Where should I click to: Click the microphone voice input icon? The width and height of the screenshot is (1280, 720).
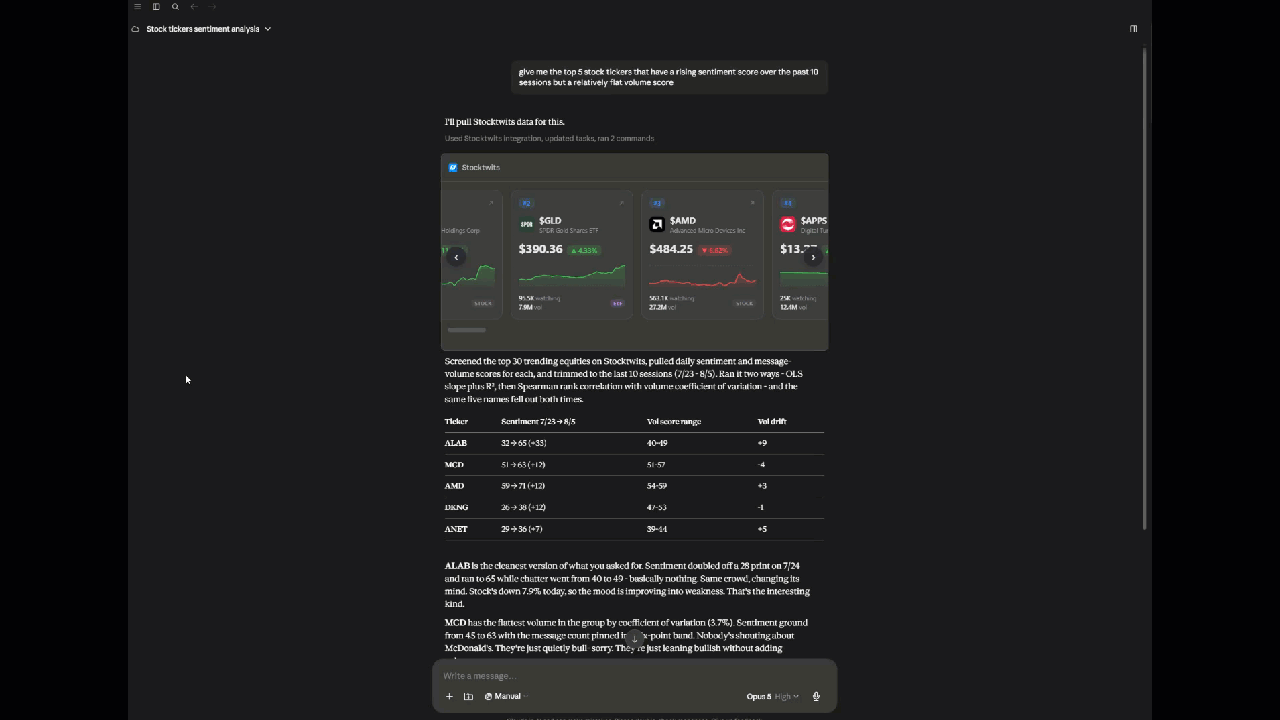(816, 696)
